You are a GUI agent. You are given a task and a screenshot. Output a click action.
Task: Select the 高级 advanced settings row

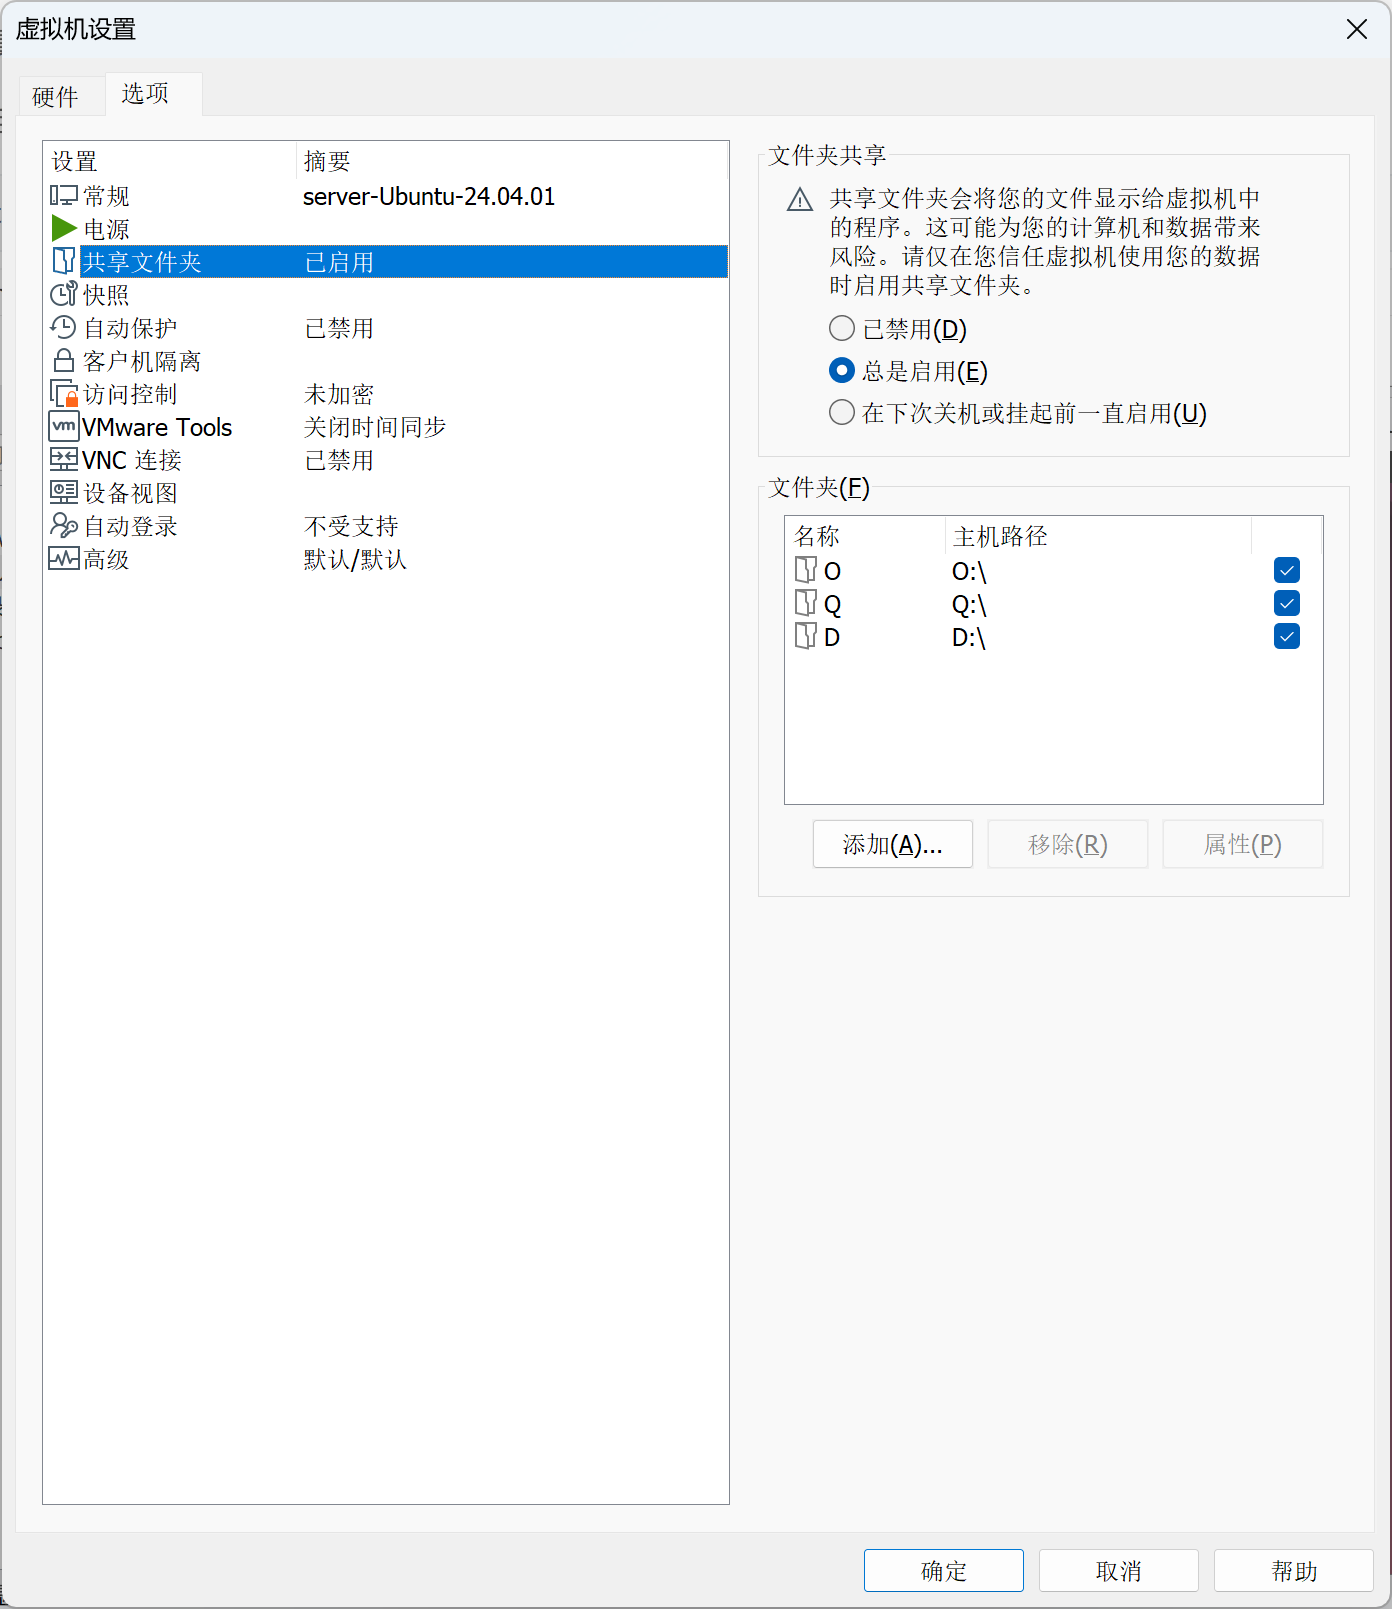click(106, 560)
